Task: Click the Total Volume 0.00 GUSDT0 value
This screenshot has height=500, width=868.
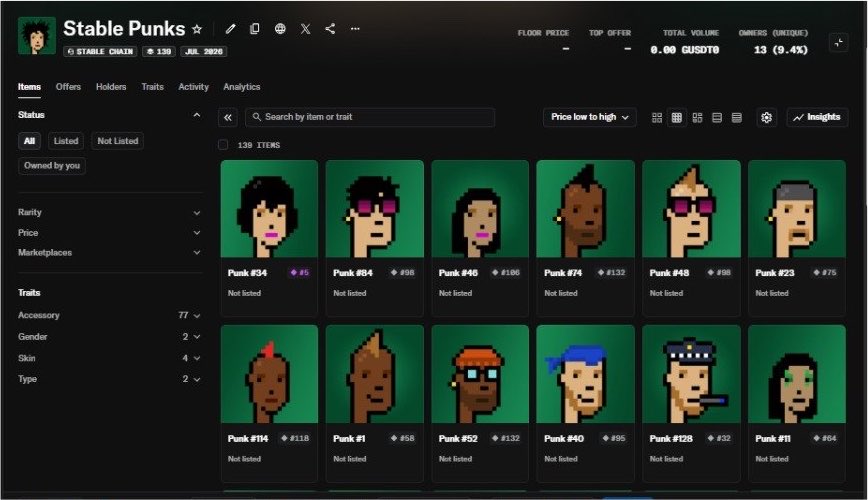Action: click(x=685, y=50)
